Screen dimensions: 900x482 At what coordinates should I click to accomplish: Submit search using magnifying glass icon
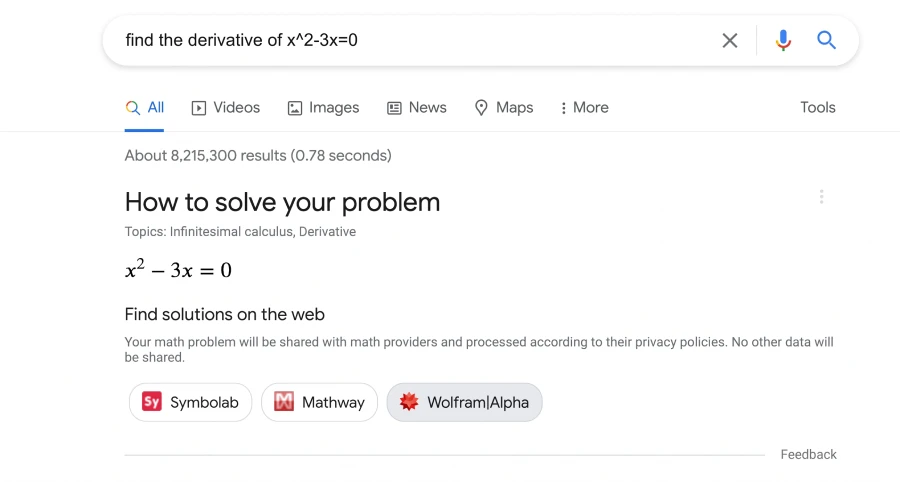pyautogui.click(x=826, y=40)
